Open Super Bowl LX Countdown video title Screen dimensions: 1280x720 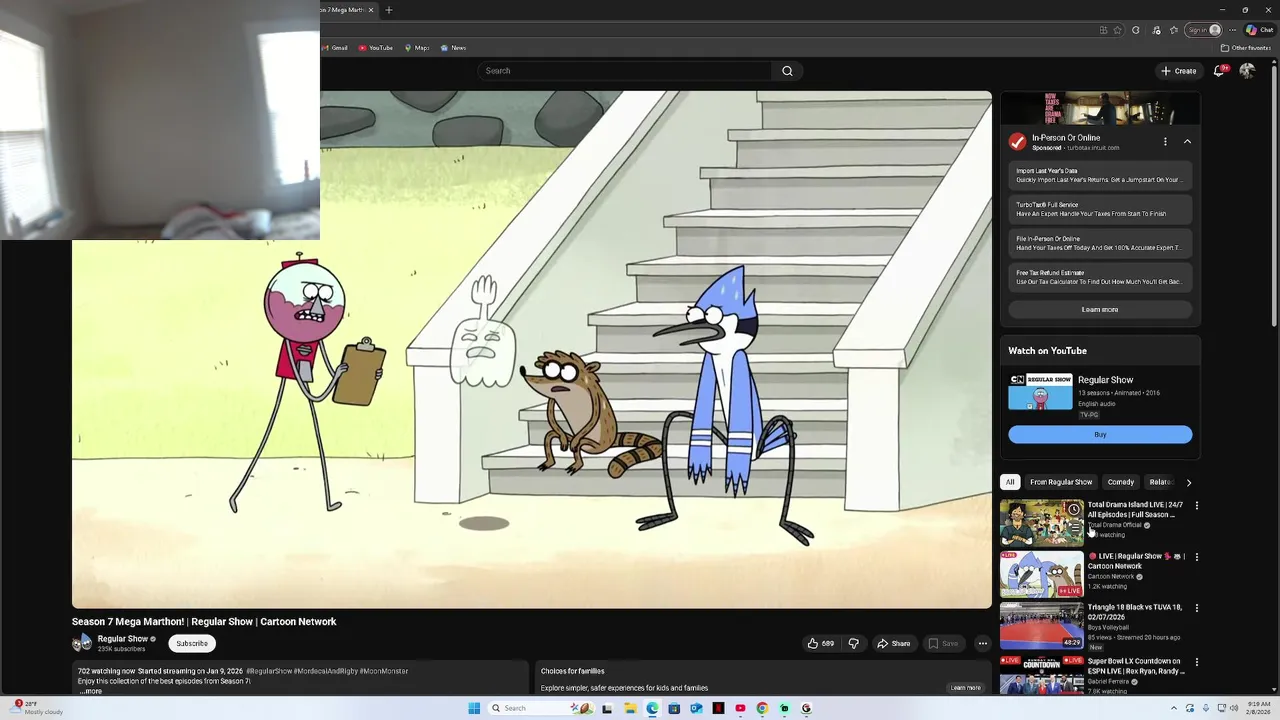click(1136, 666)
